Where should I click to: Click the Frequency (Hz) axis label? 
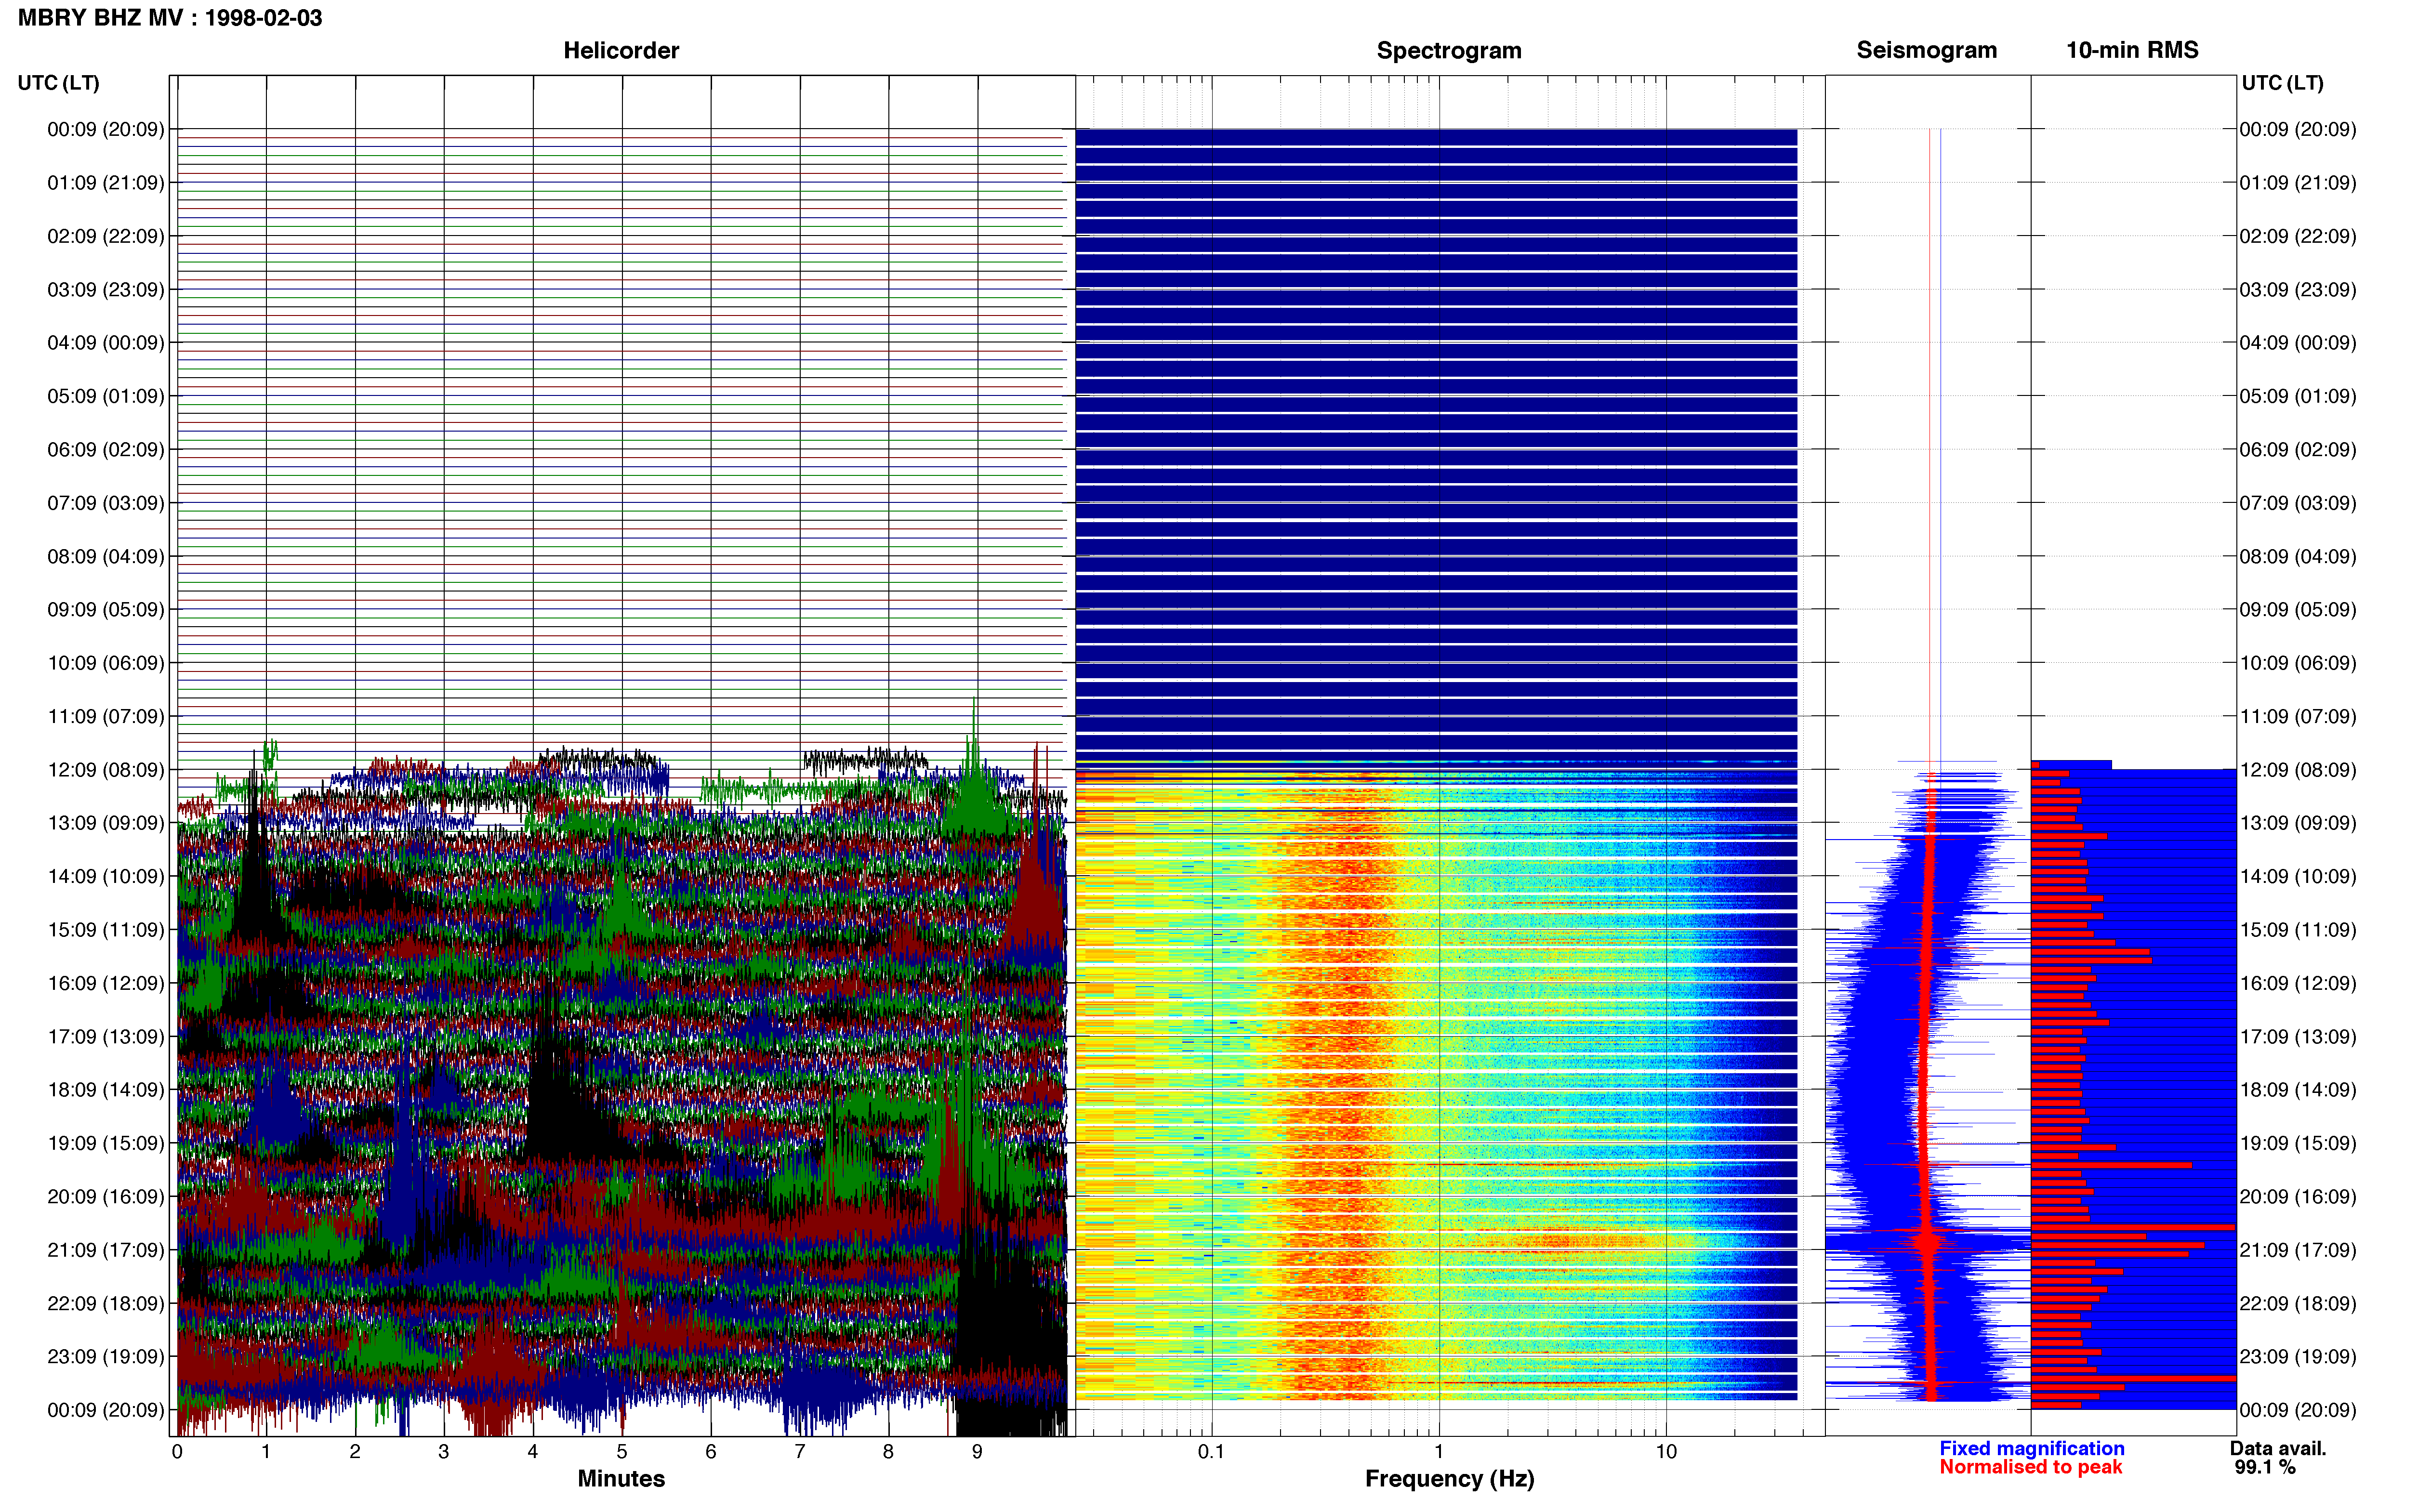(1449, 1478)
